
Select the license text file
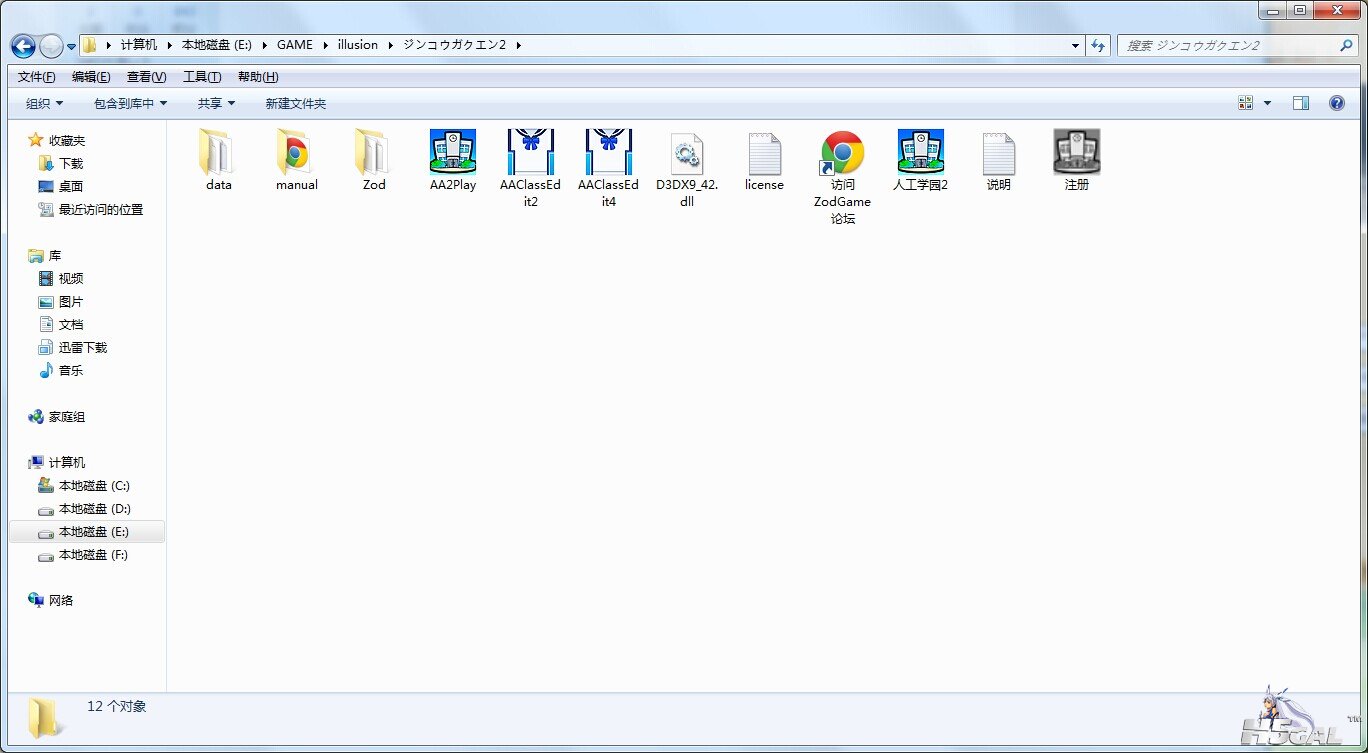click(764, 153)
